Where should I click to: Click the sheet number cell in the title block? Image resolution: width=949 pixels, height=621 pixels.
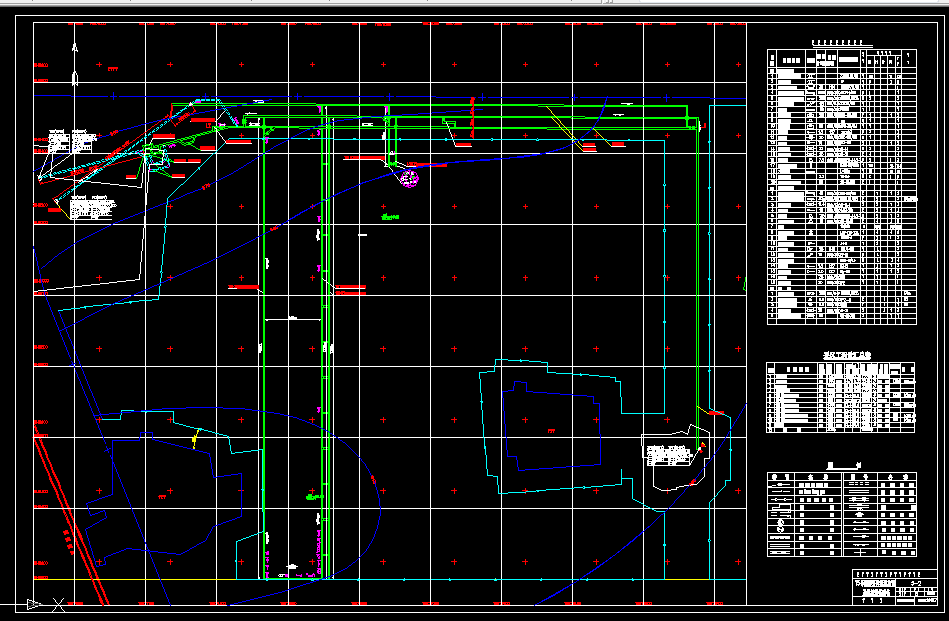click(916, 583)
